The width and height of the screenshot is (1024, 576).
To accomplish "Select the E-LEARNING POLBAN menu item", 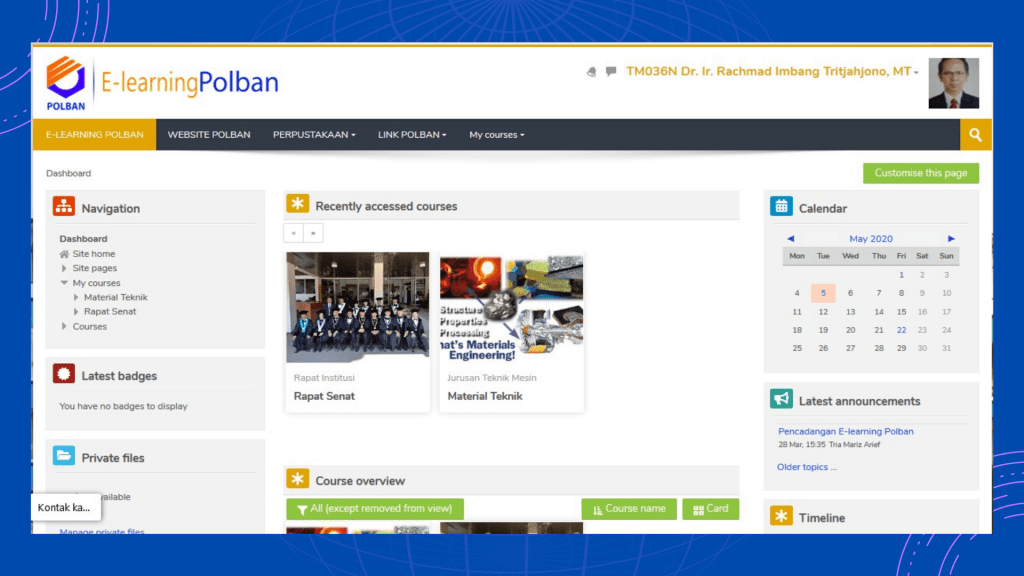I will [x=95, y=135].
